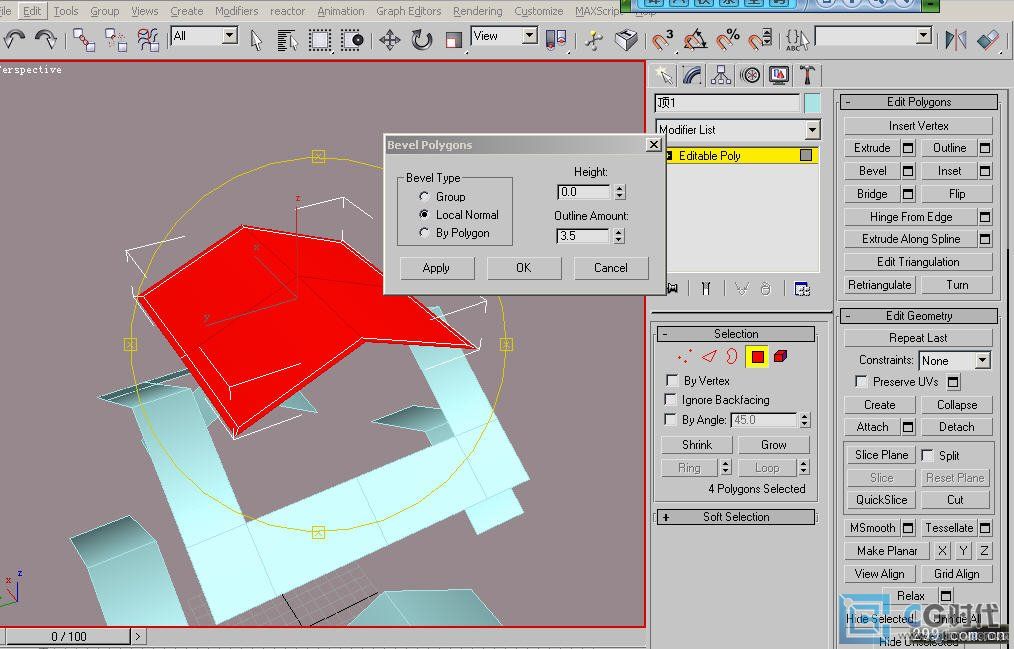Open the Modifier List dropdown
Screen dimensions: 1014x649
(x=813, y=130)
